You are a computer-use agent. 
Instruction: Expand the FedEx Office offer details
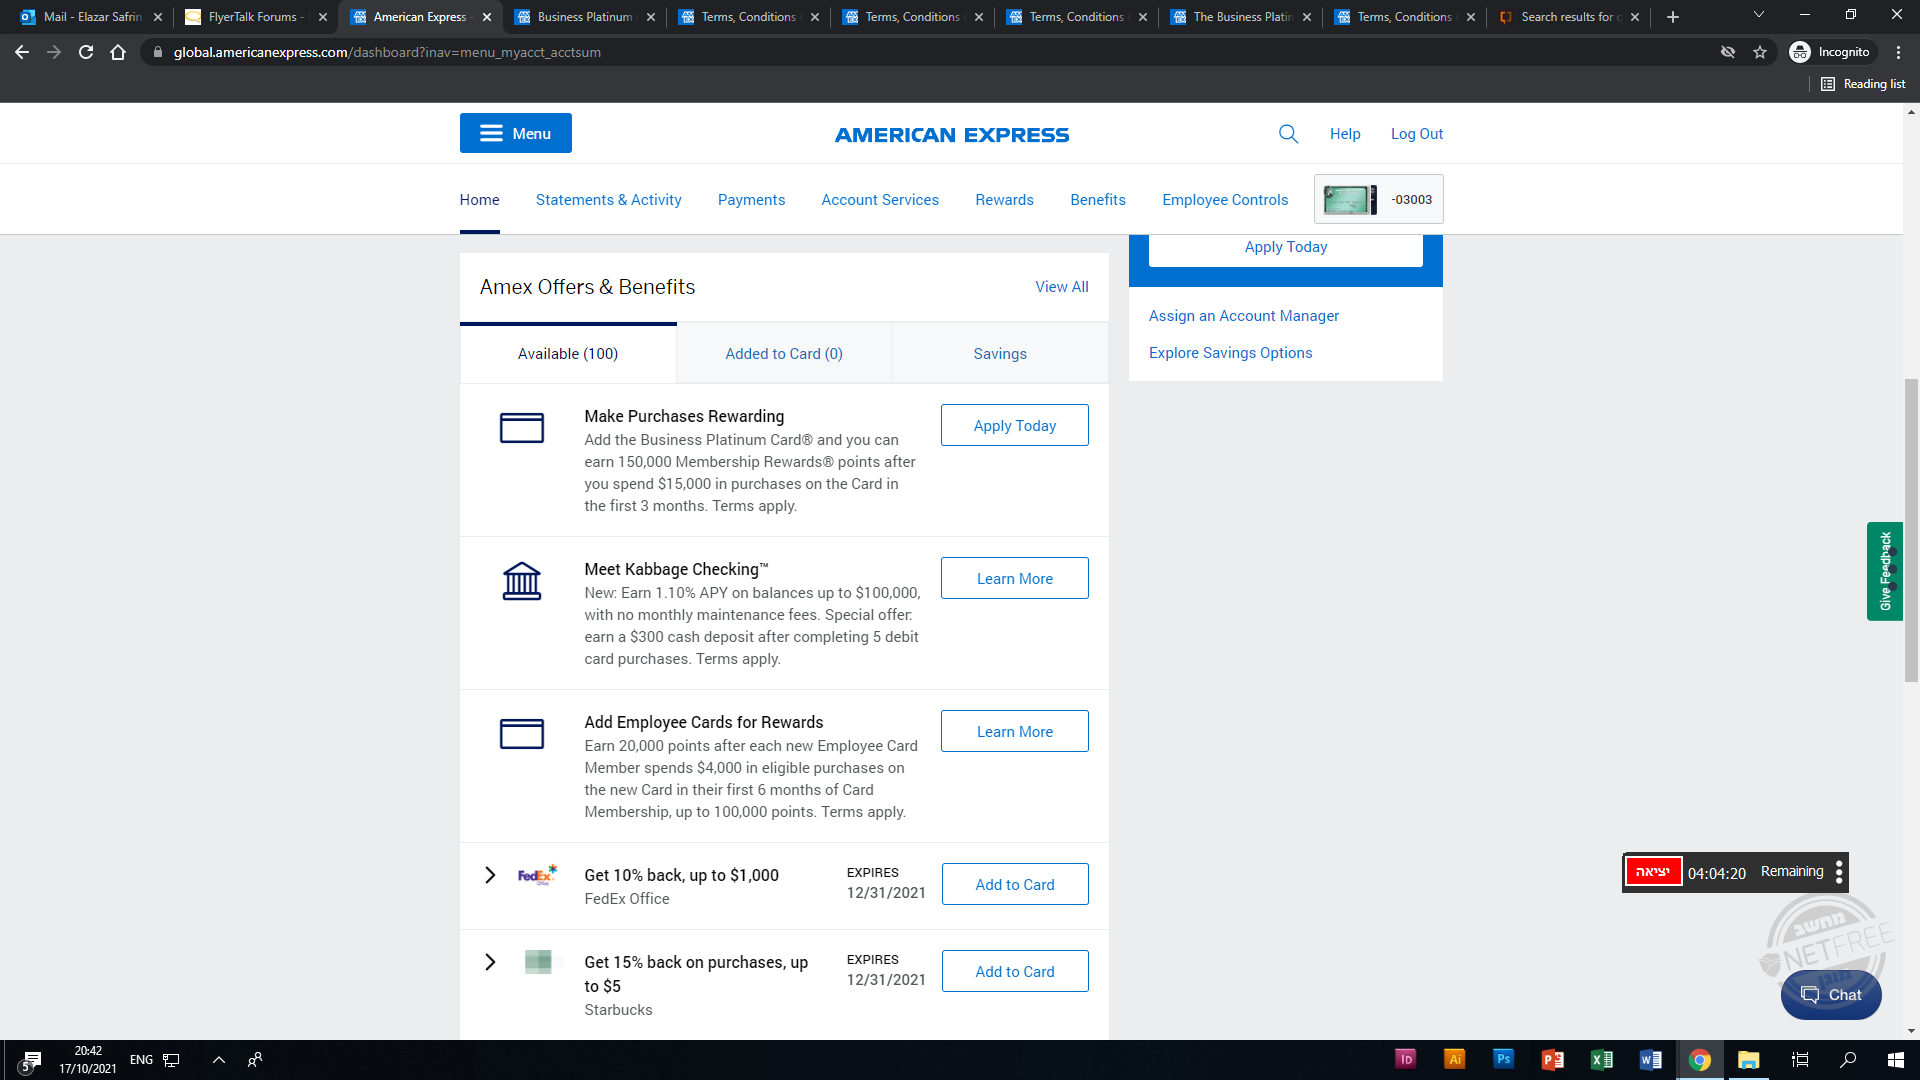(490, 875)
